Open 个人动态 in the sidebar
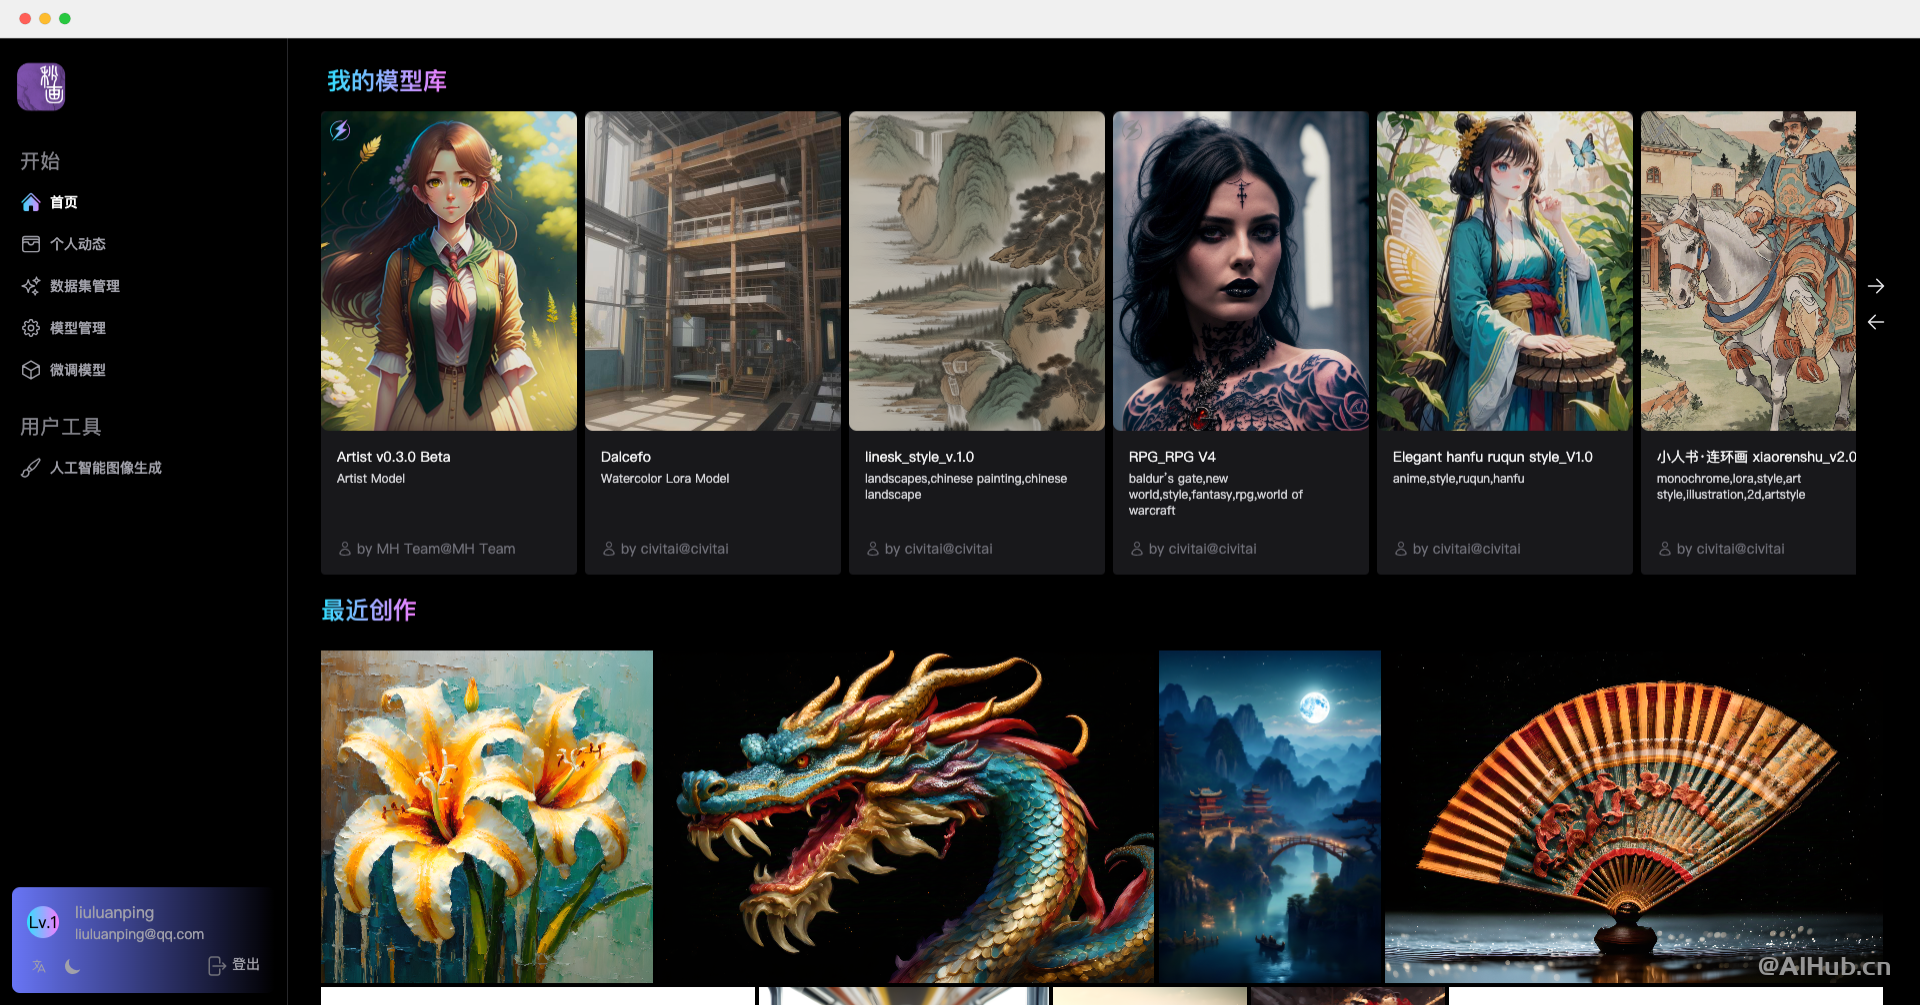Image resolution: width=1920 pixels, height=1005 pixels. tap(77, 244)
